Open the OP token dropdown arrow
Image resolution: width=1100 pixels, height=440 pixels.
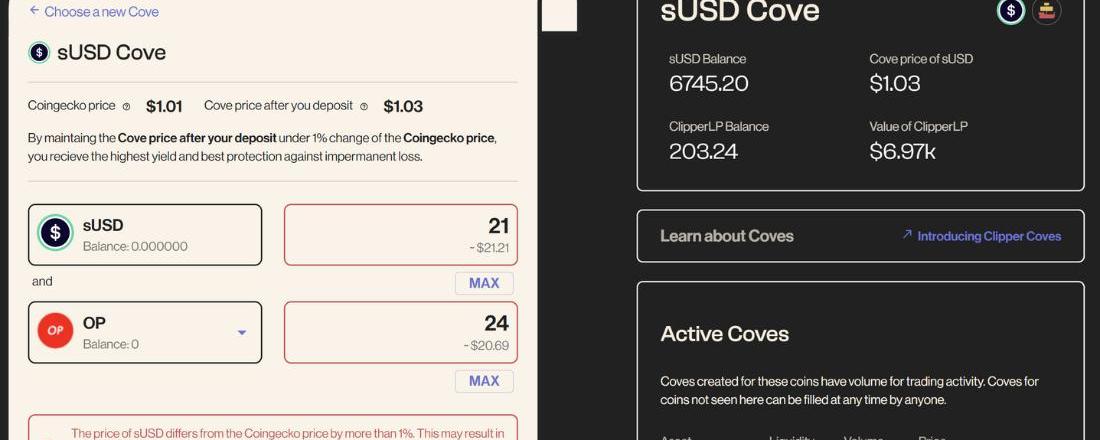[241, 332]
